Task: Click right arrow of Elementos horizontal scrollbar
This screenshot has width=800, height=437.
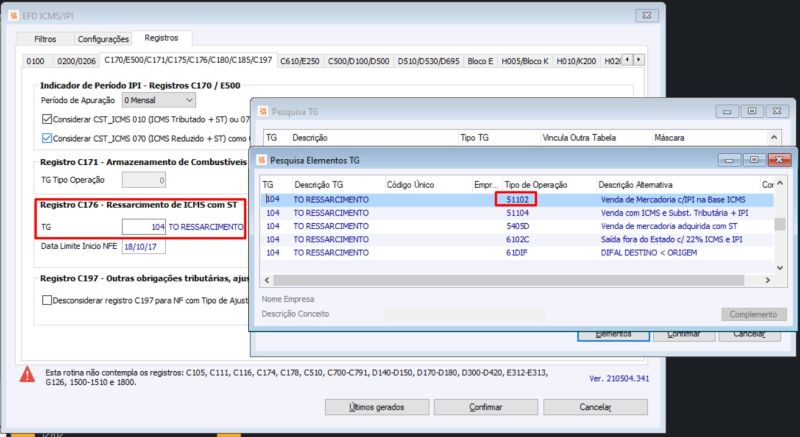Action: coord(767,280)
